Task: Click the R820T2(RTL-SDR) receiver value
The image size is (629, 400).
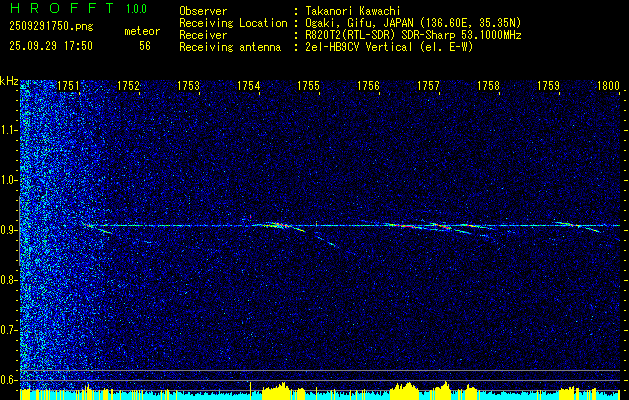Action: pyautogui.click(x=413, y=35)
